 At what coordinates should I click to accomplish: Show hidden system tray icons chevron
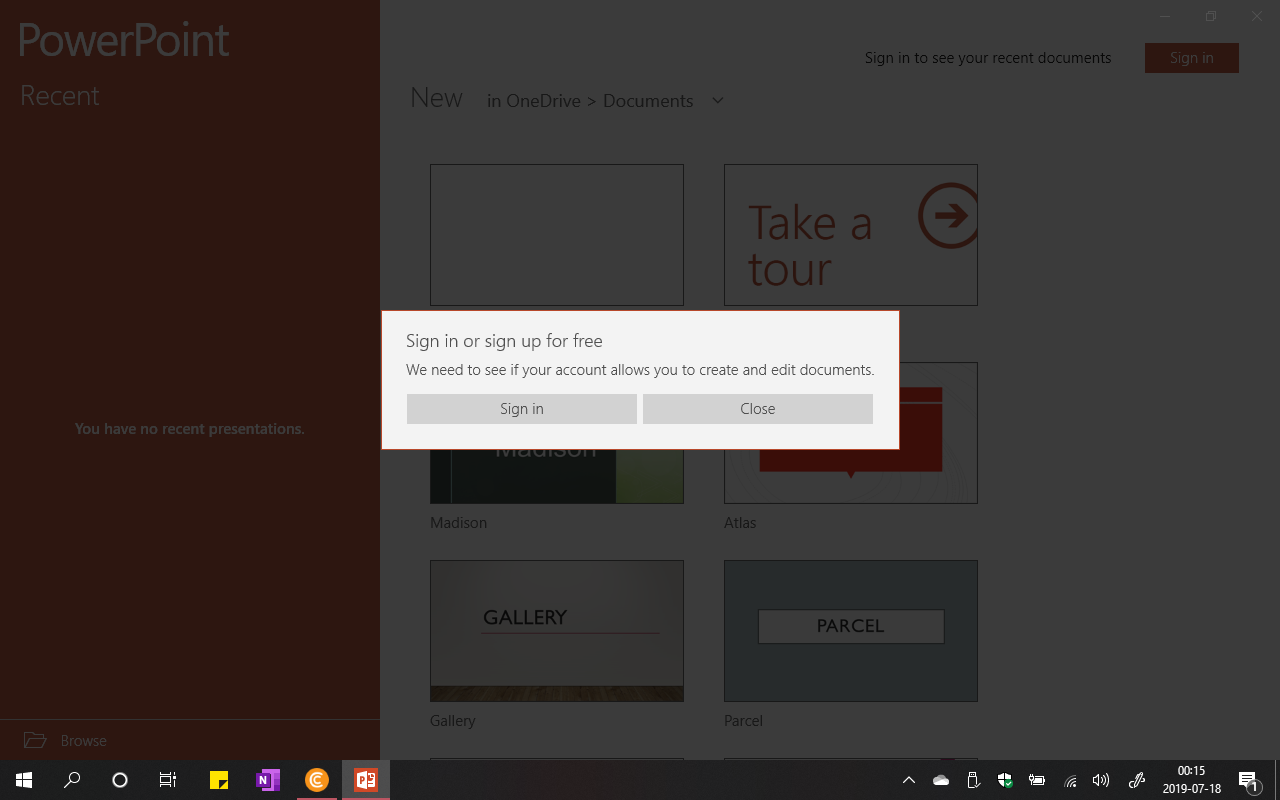(909, 780)
